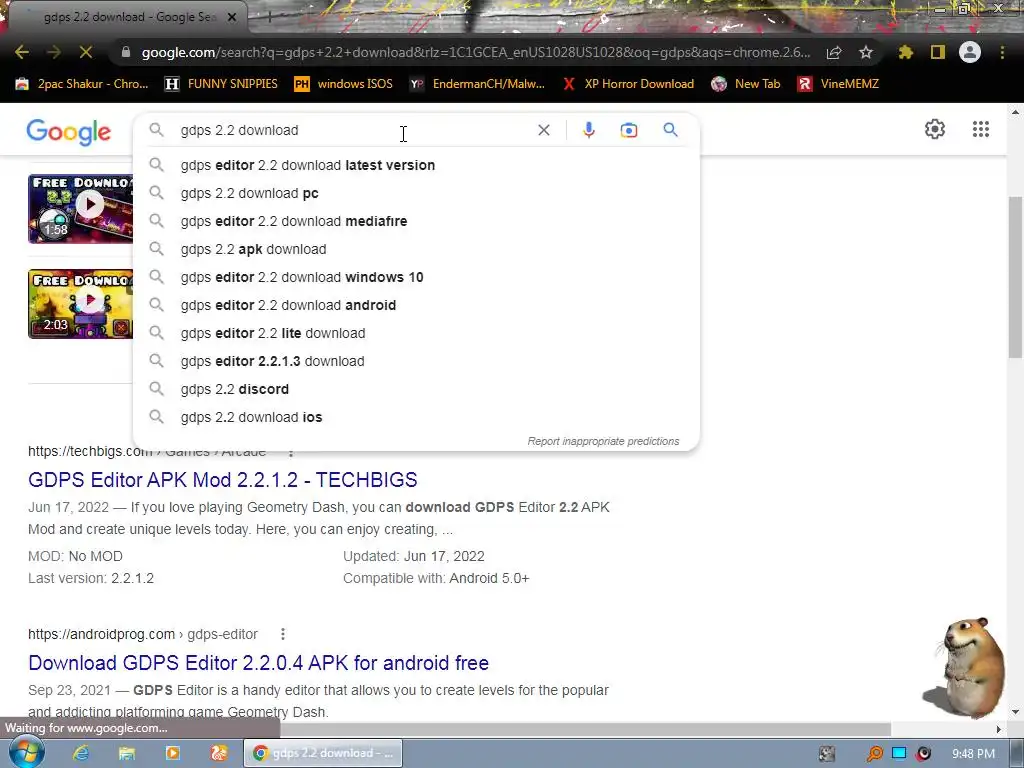The height and width of the screenshot is (768, 1024).
Task: Open more options for the androidprog result
Action: [282, 634]
